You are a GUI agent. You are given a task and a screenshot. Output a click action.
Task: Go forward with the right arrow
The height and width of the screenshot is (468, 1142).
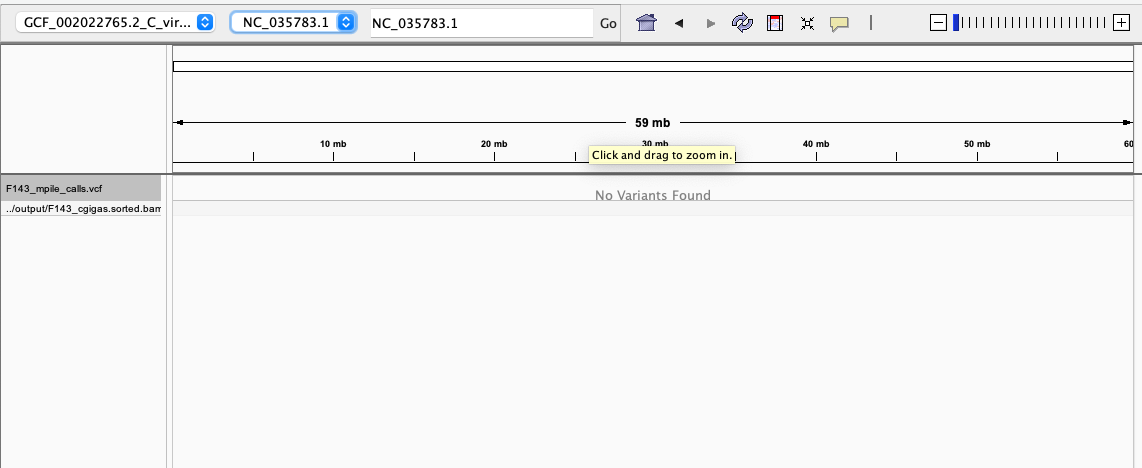pyautogui.click(x=711, y=23)
